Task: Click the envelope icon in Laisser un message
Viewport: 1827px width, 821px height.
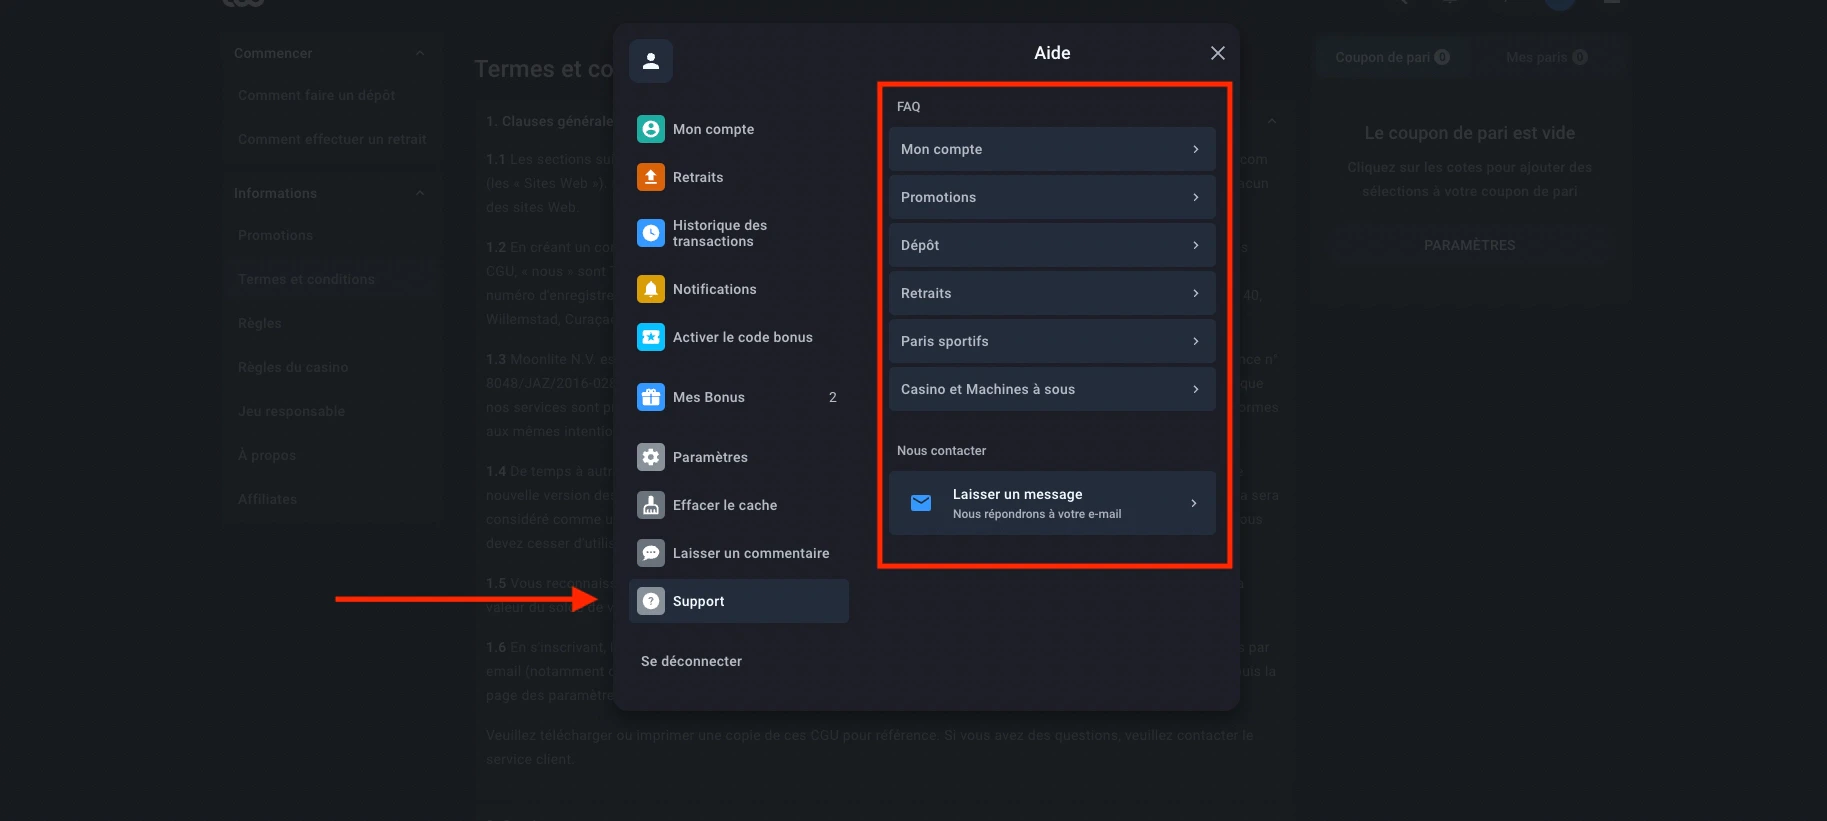Action: coord(921,503)
